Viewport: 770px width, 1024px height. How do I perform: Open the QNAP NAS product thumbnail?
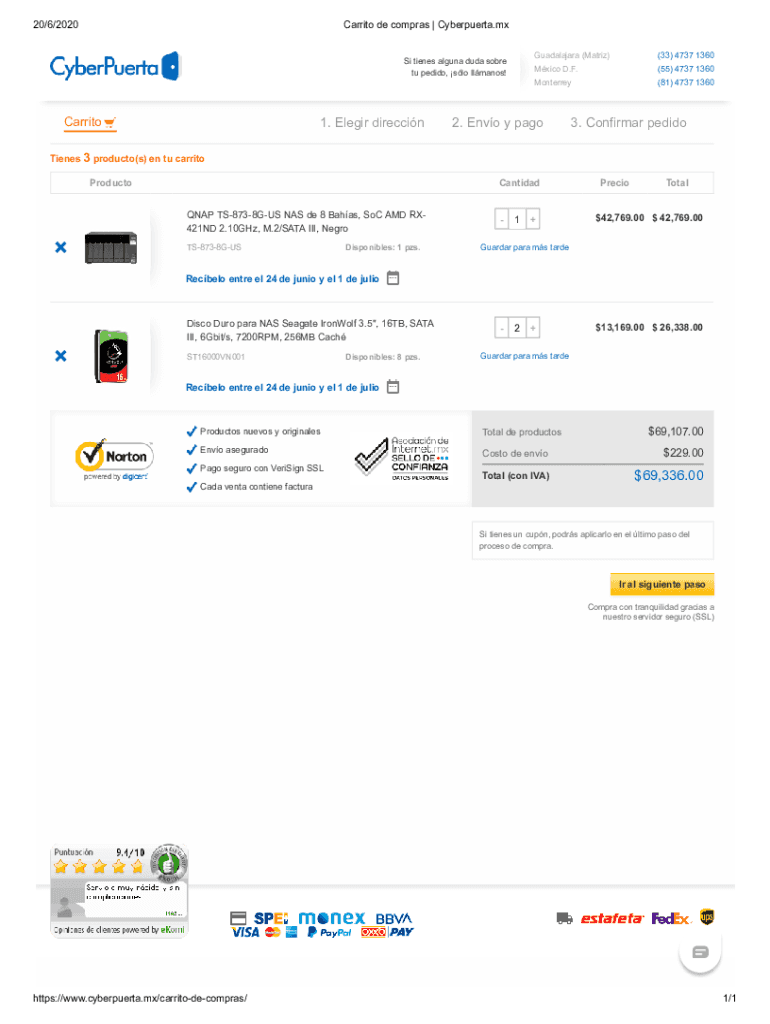tap(111, 248)
